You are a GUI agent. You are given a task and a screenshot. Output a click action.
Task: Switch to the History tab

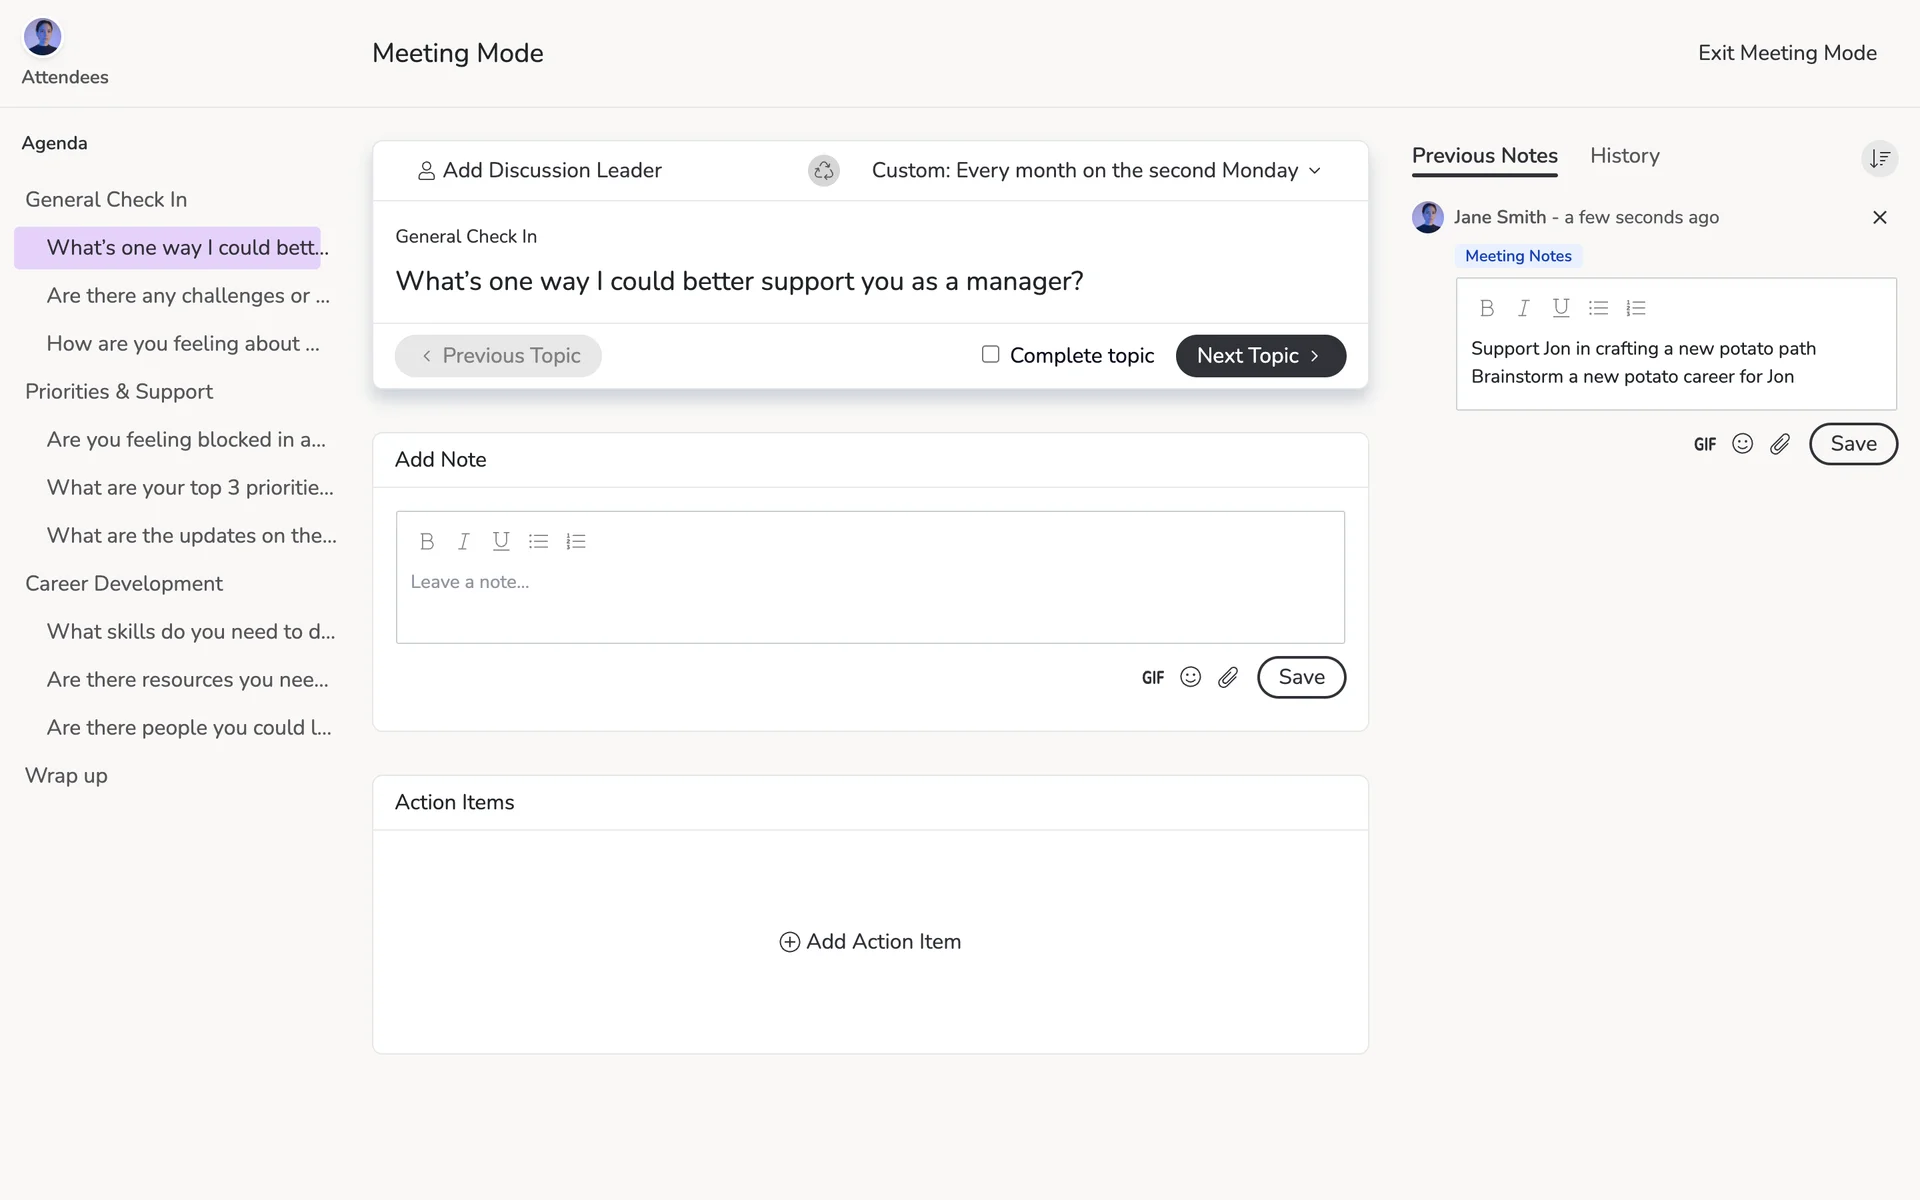tap(1624, 156)
